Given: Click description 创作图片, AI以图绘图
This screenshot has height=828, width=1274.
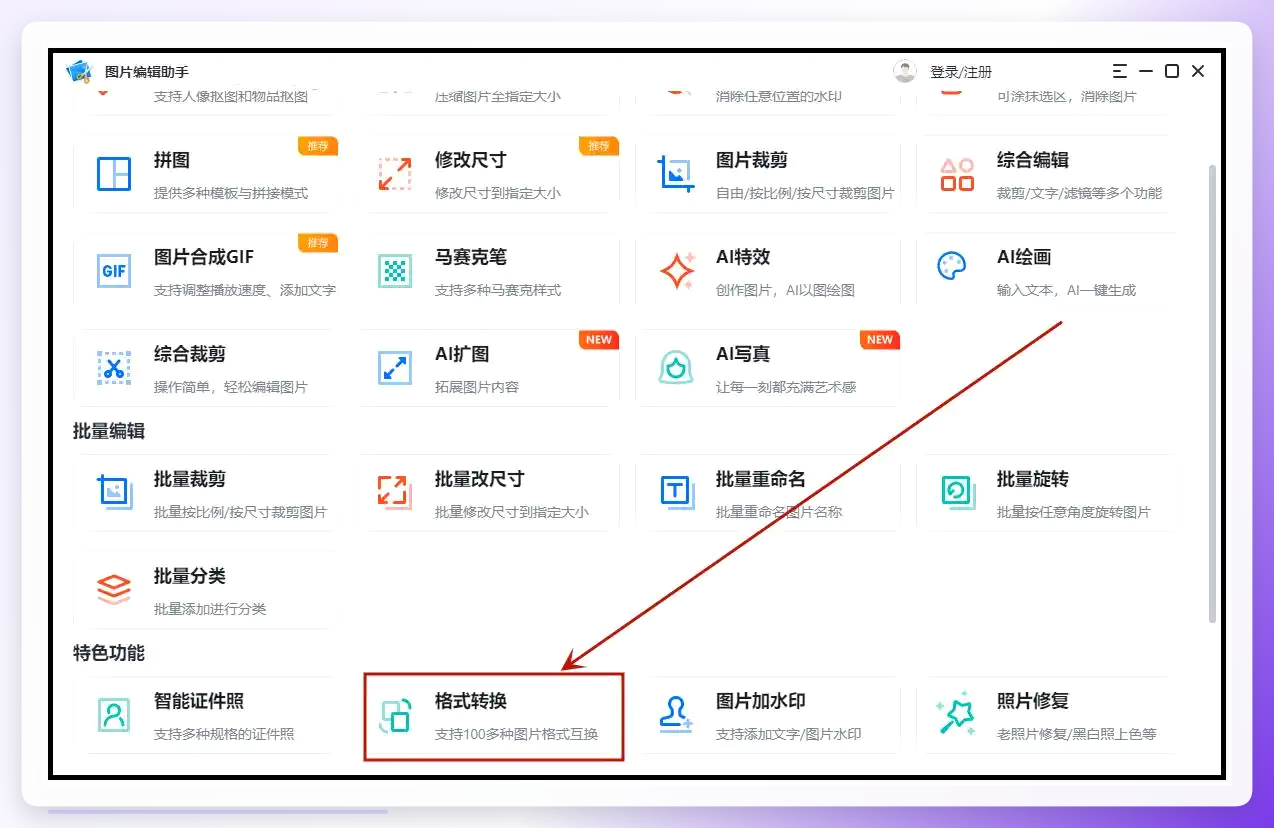Looking at the screenshot, I should tap(785, 290).
